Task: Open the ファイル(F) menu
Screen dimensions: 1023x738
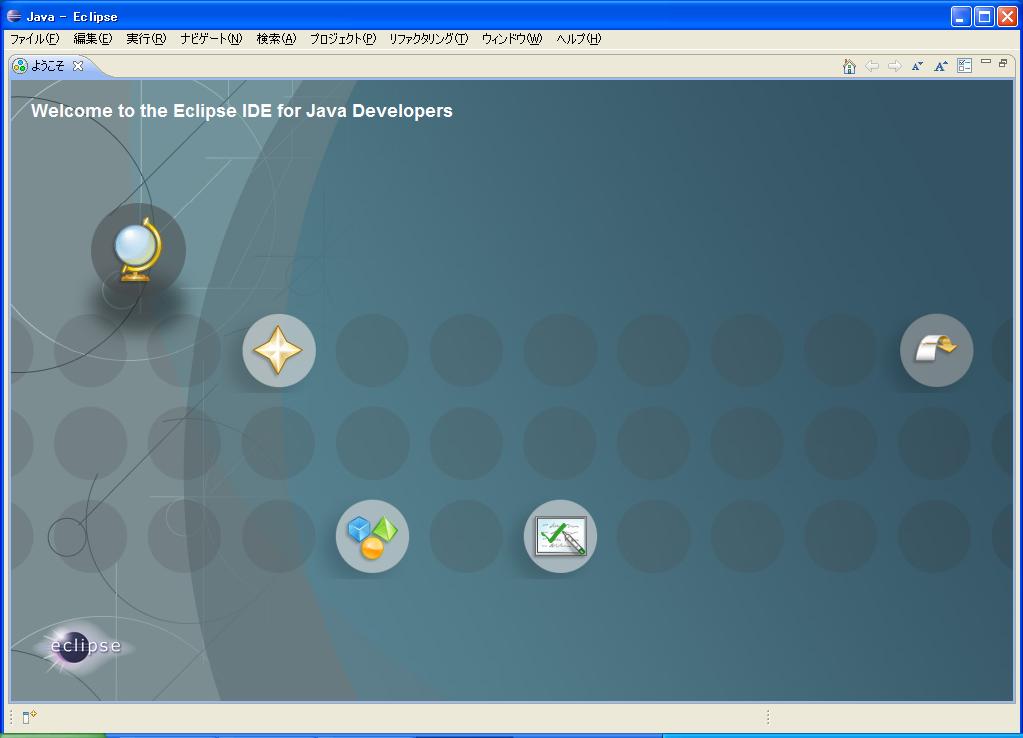Action: point(35,39)
